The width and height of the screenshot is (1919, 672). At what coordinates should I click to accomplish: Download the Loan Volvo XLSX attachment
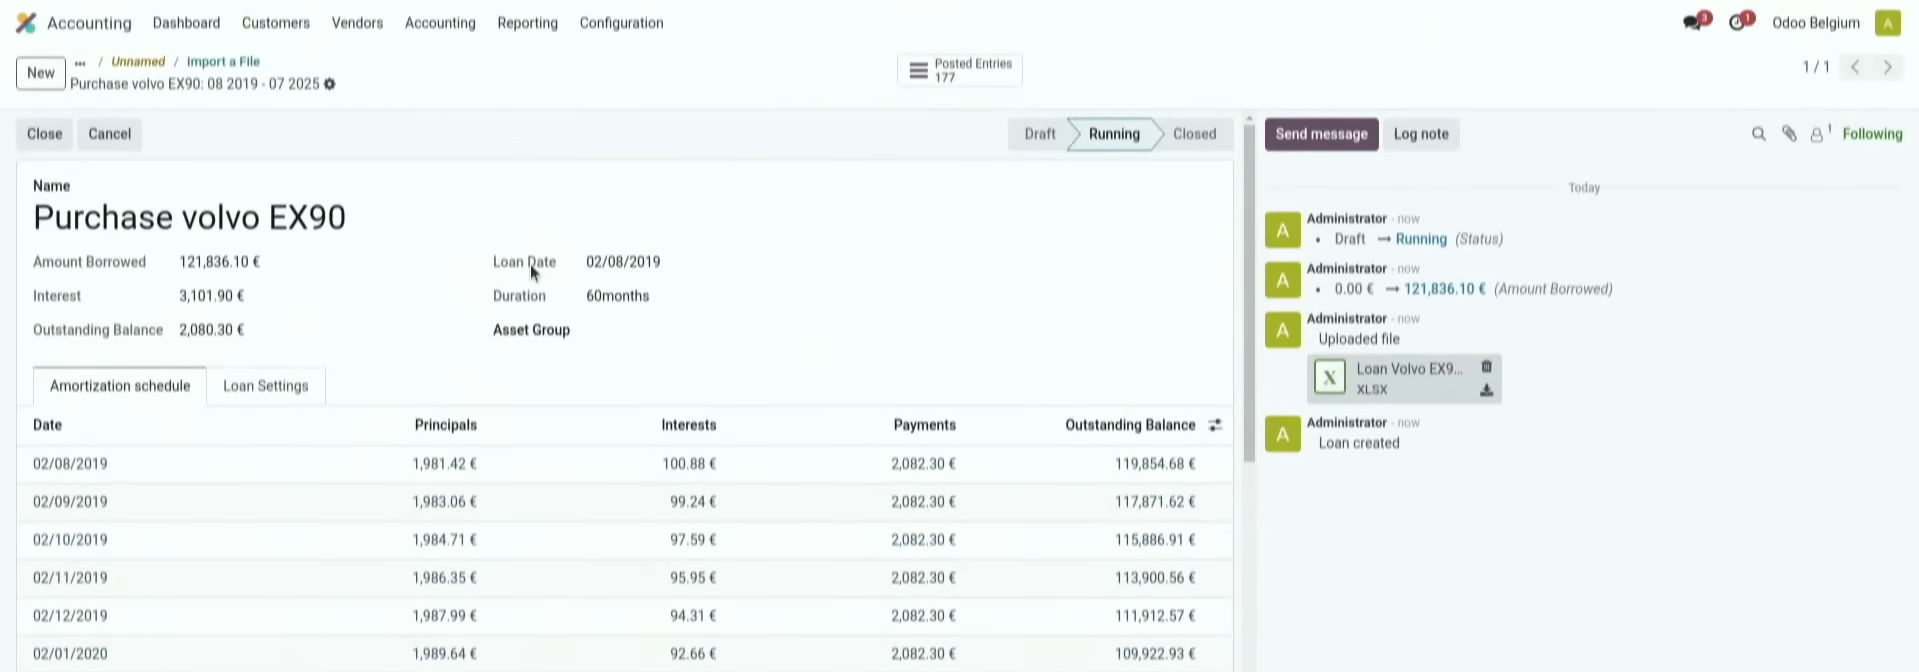point(1486,390)
